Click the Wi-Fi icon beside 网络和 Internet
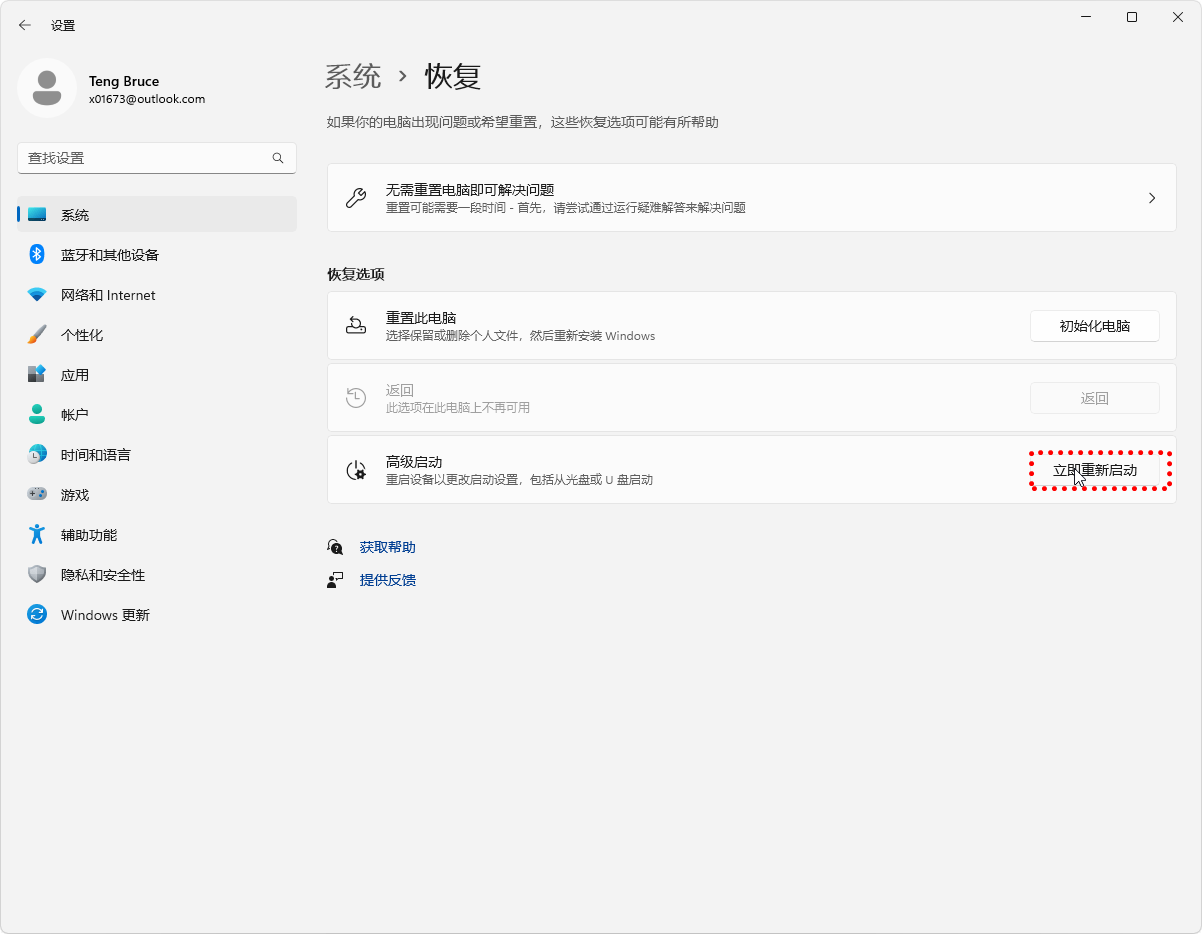Screen dimensions: 1202x934 pos(37,295)
